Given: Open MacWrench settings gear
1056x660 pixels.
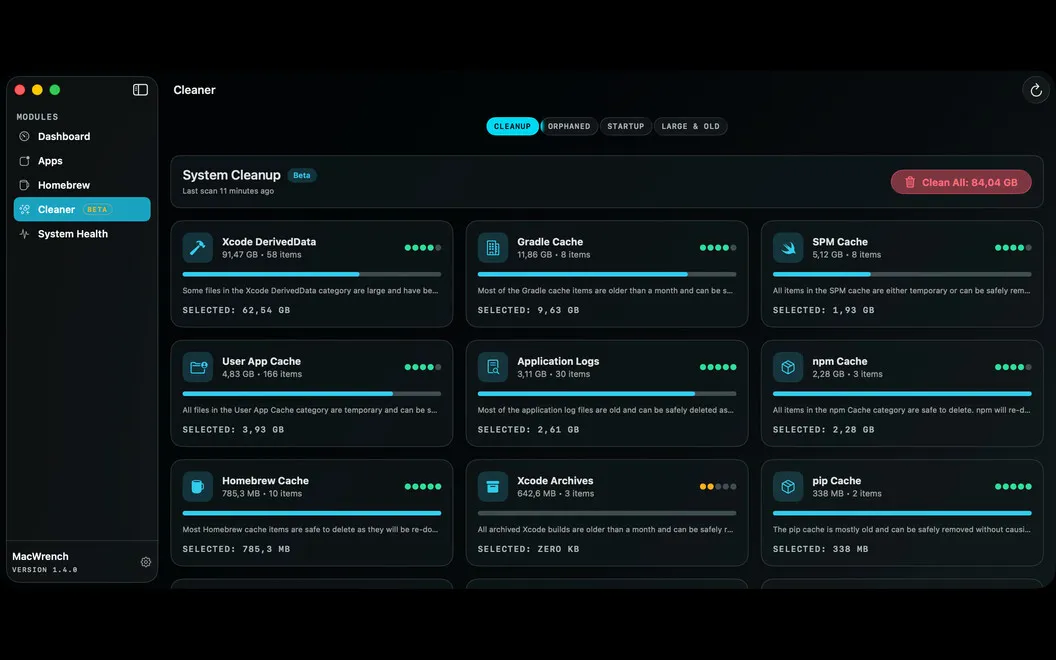Looking at the screenshot, I should pos(145,562).
